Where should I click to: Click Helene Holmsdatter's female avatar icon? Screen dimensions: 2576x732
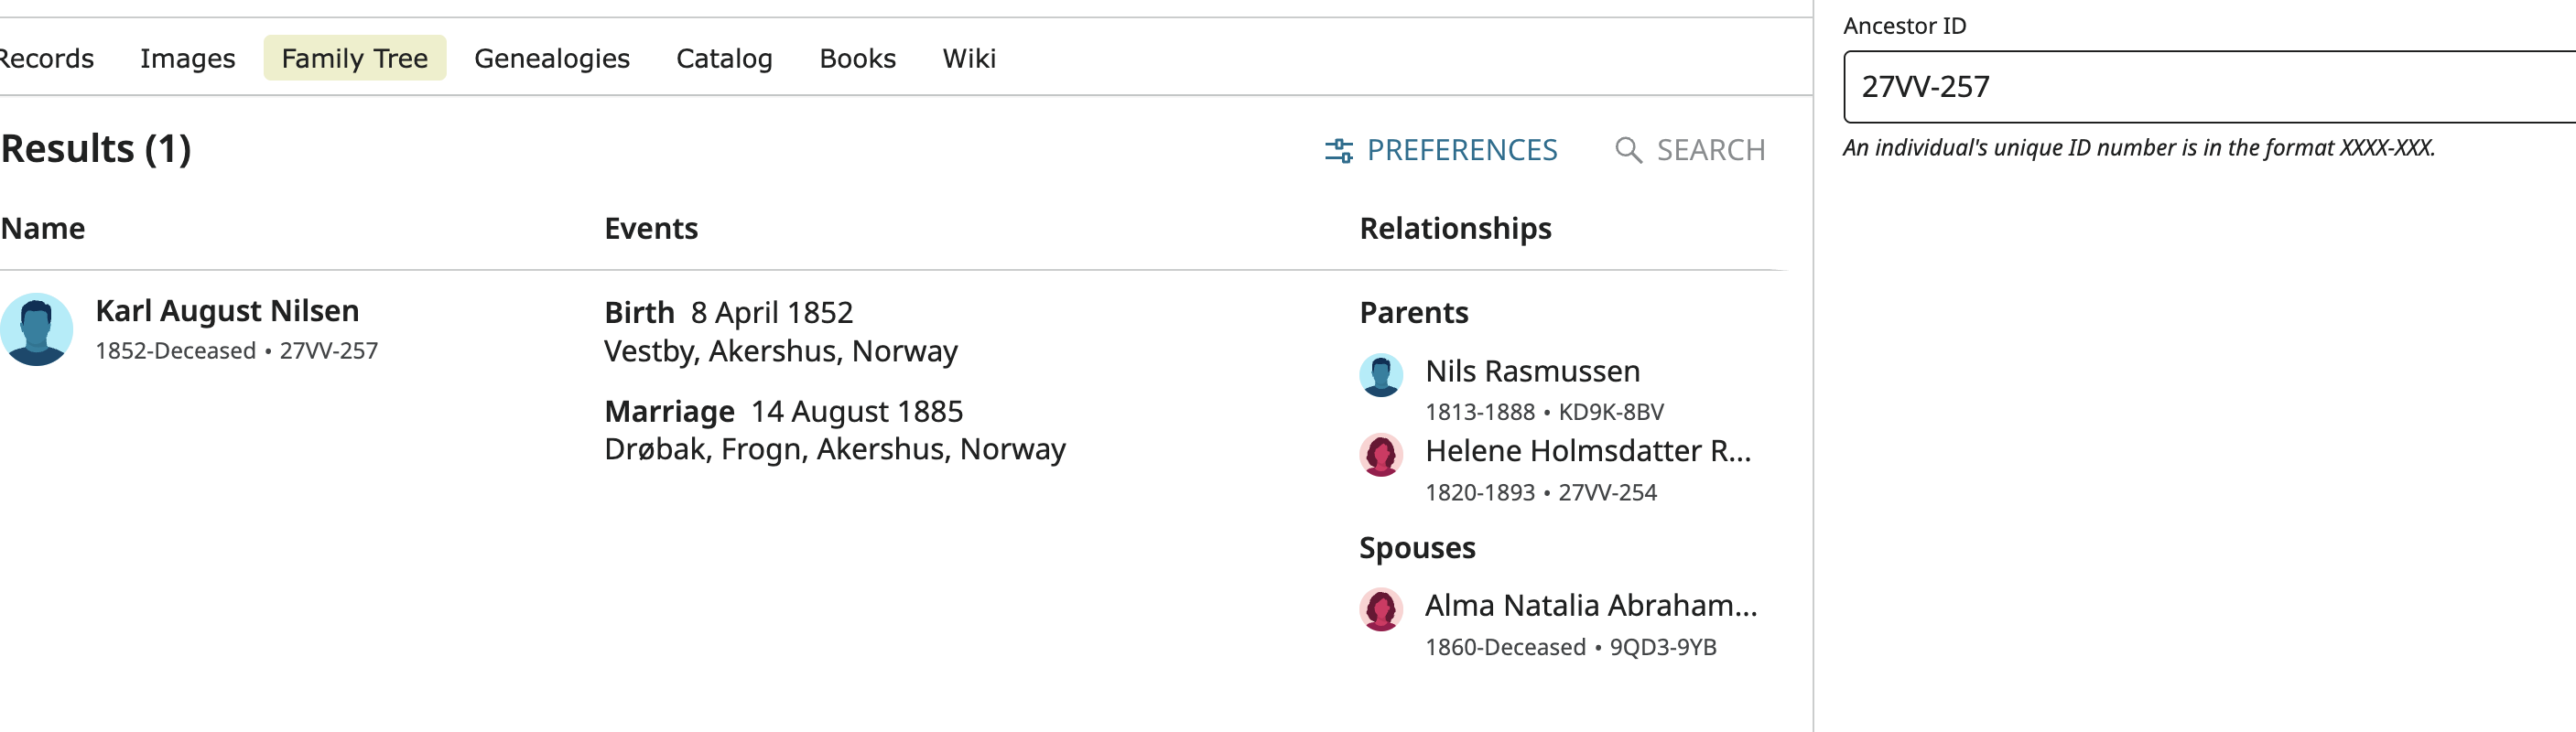pyautogui.click(x=1381, y=455)
